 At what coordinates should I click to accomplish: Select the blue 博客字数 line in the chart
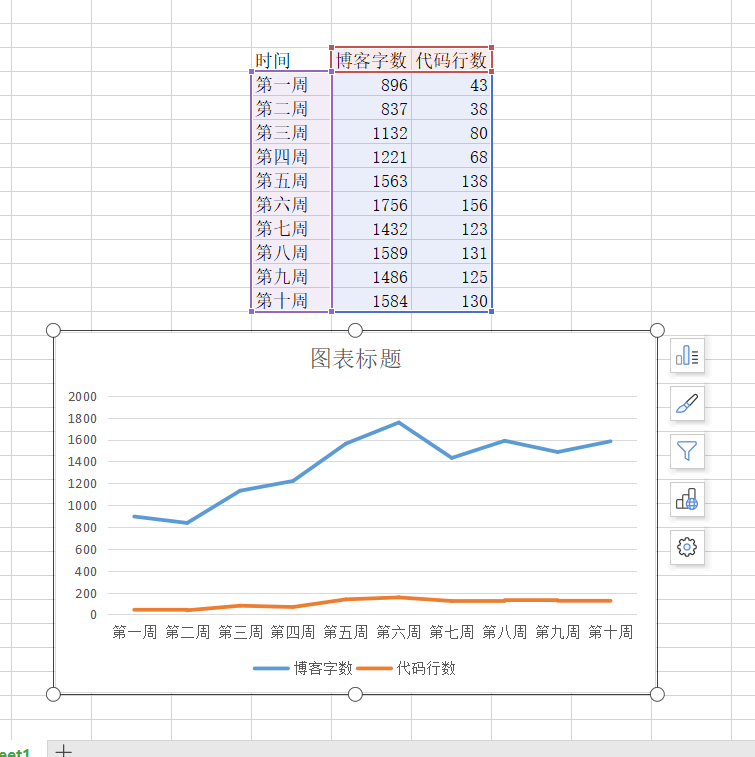pyautogui.click(x=346, y=443)
